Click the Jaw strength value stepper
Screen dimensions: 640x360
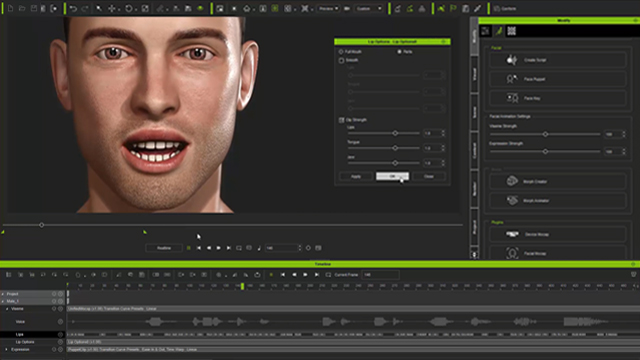click(x=443, y=163)
